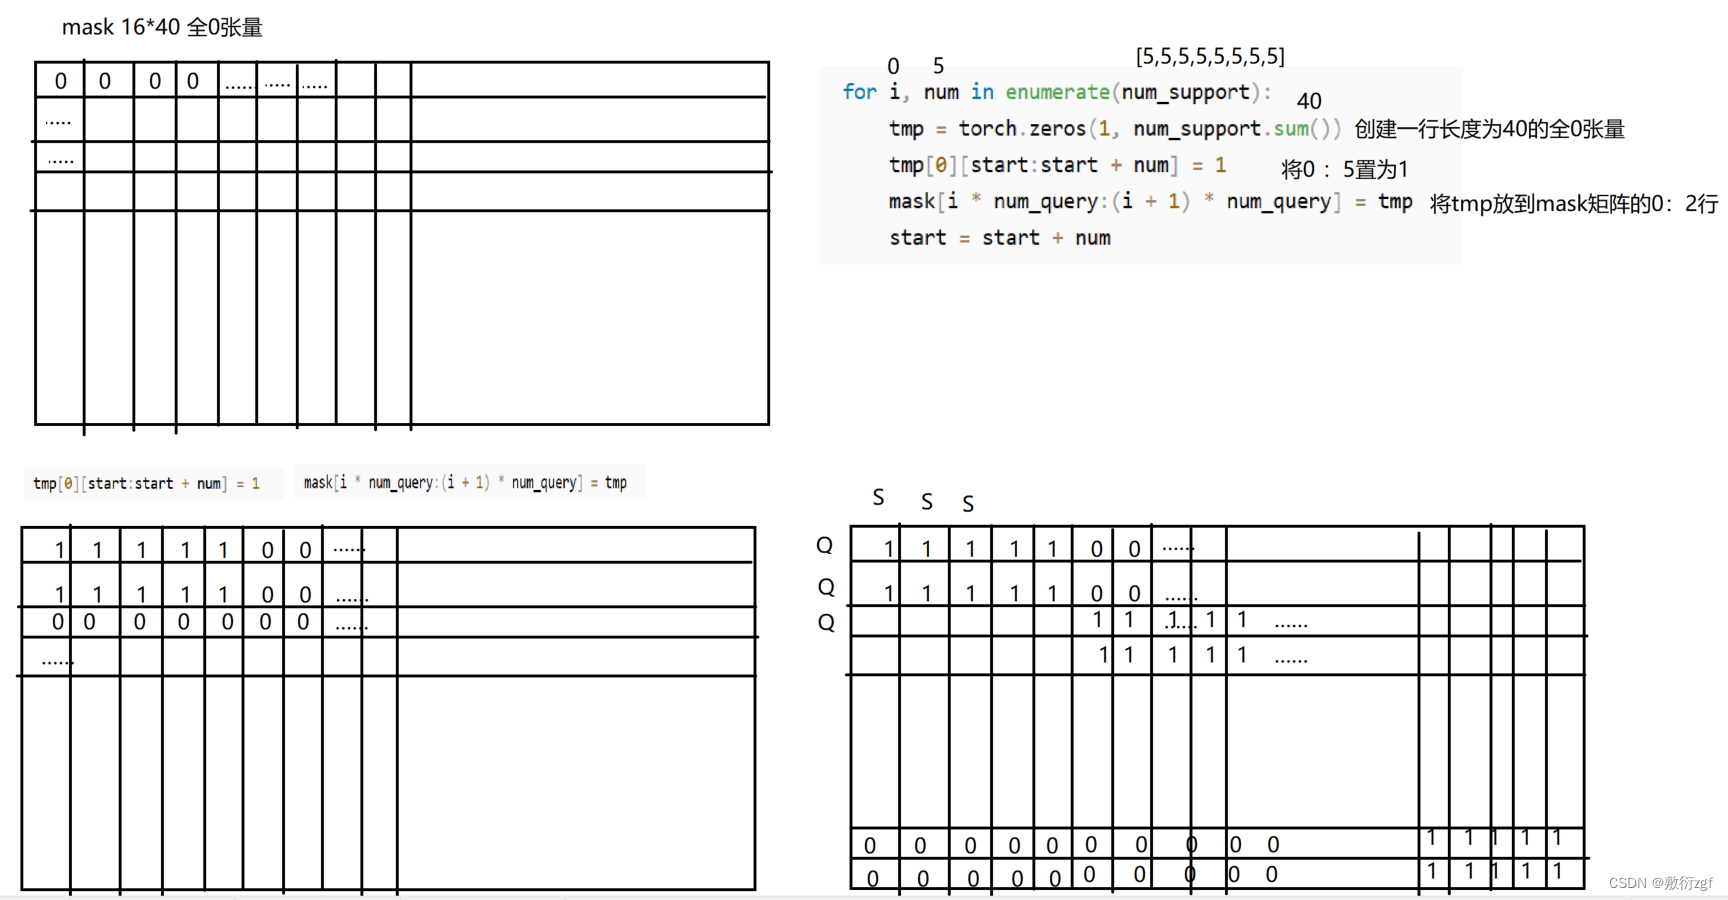Click the word "enumerate" in the code

1057,92
